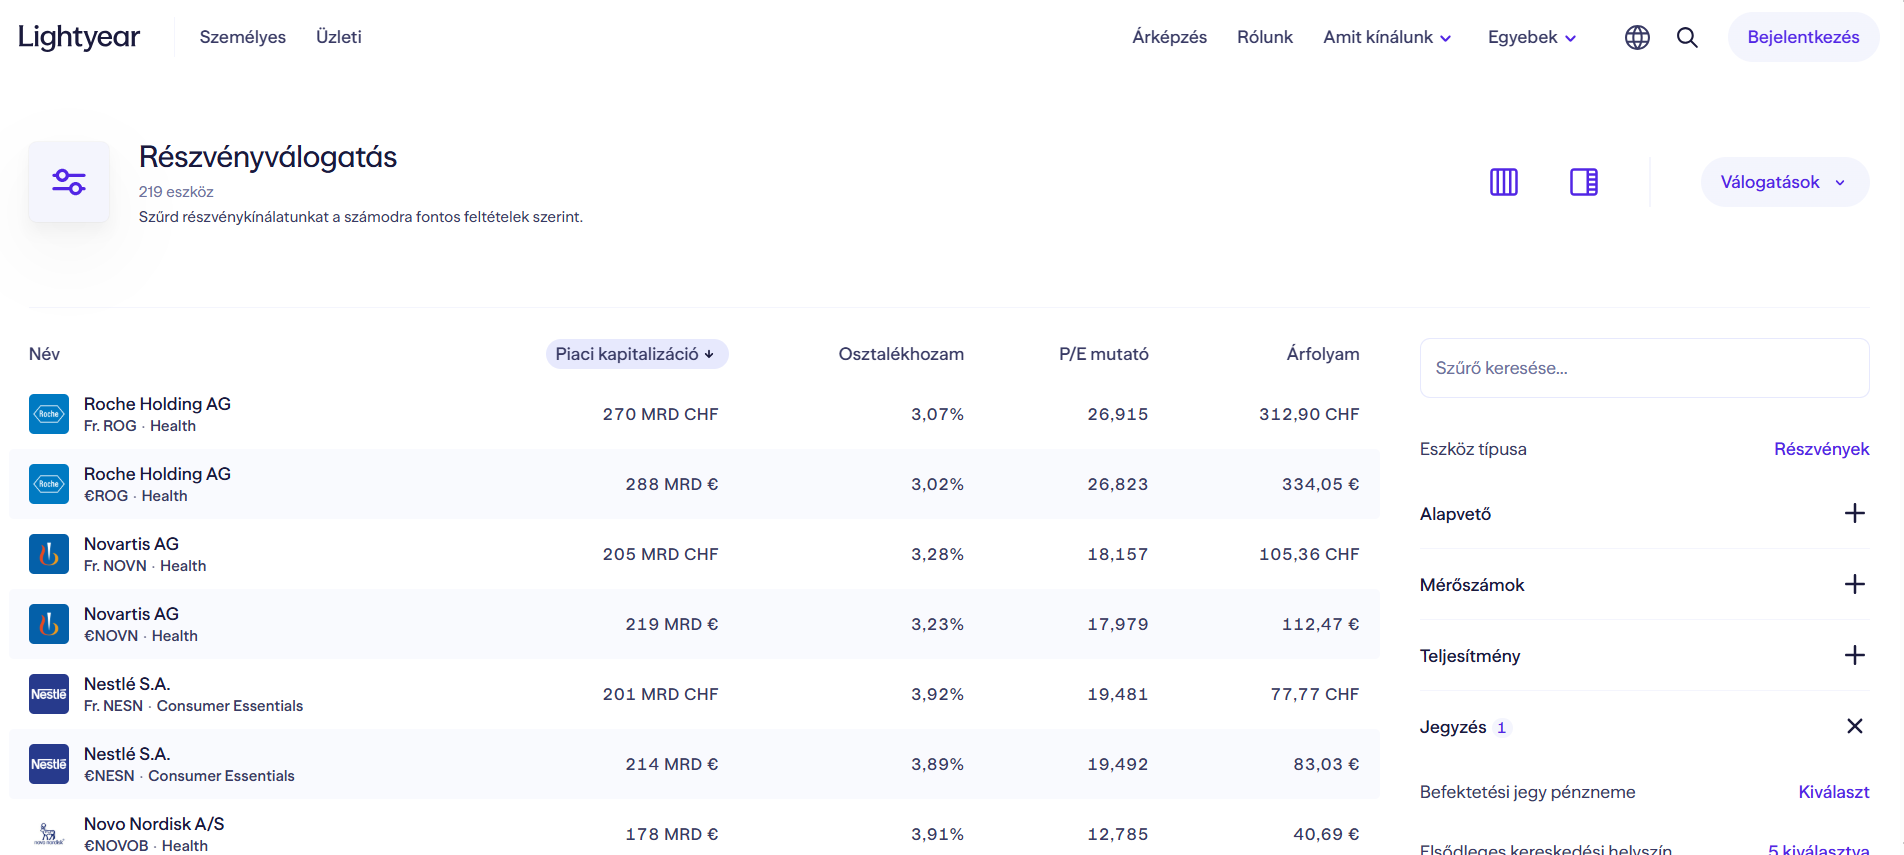Screen dimensions: 1904x855
Task: Click the screener filter sliders icon
Action: [69, 182]
